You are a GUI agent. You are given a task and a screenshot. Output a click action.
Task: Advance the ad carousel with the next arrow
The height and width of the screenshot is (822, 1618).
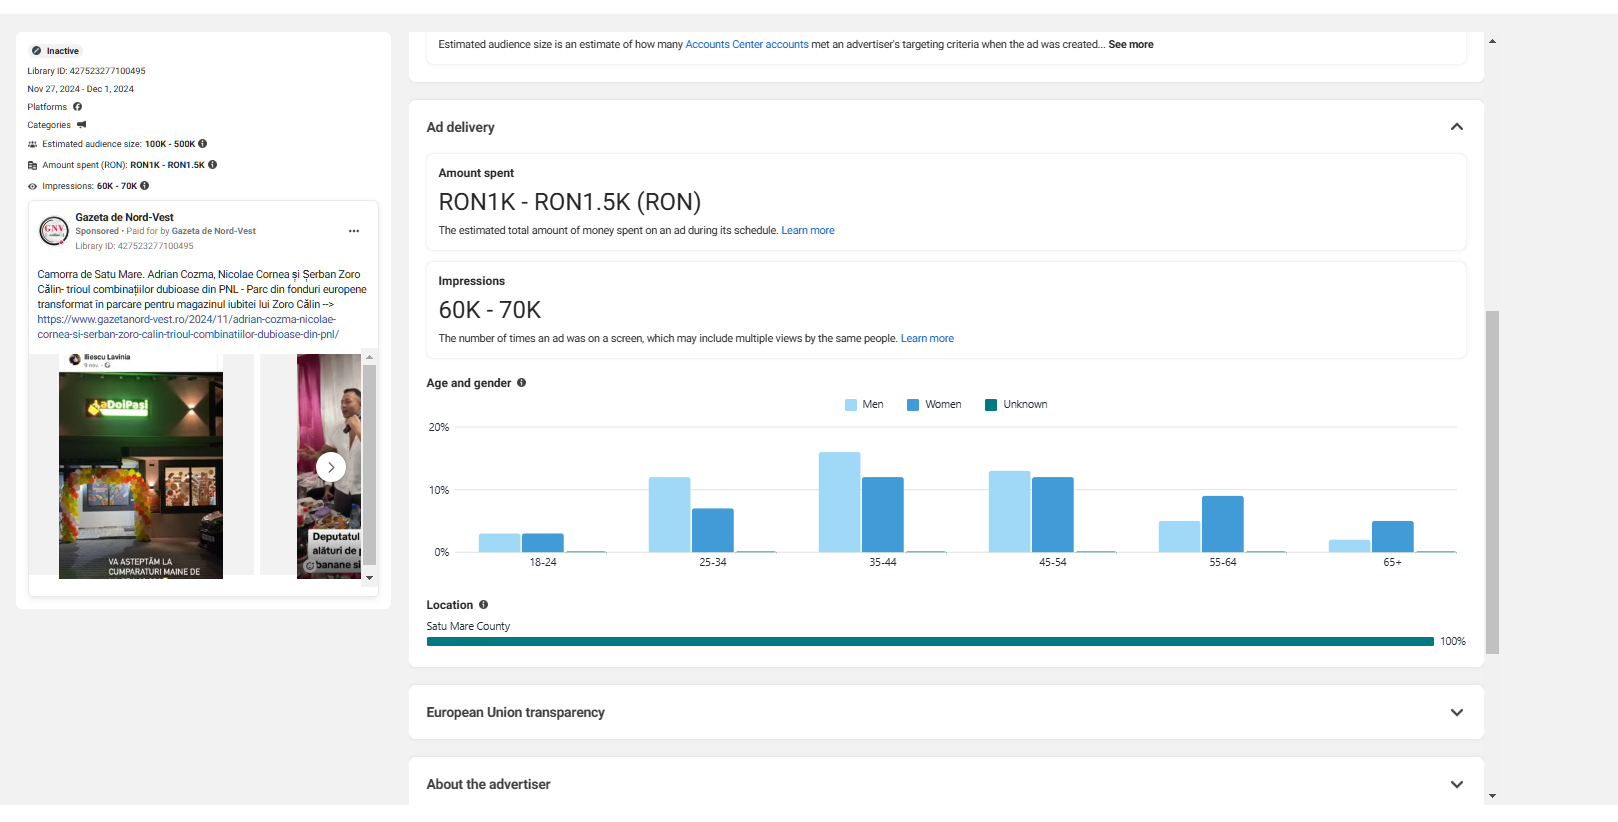(x=331, y=467)
